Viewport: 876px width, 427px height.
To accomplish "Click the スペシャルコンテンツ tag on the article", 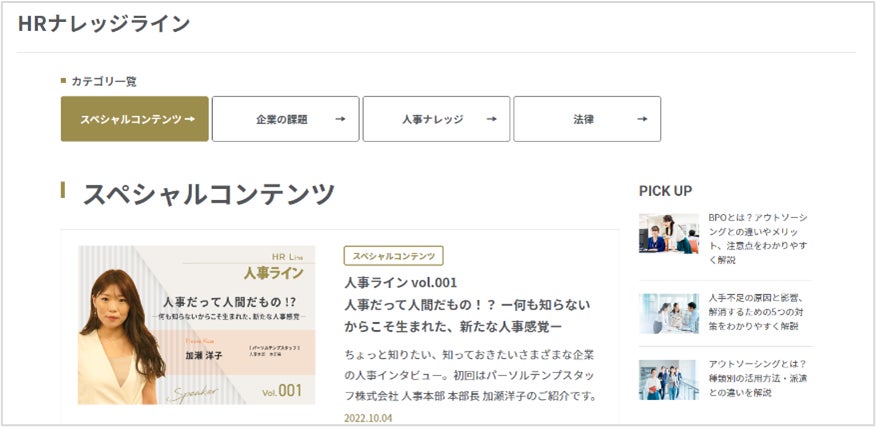I will tap(393, 256).
